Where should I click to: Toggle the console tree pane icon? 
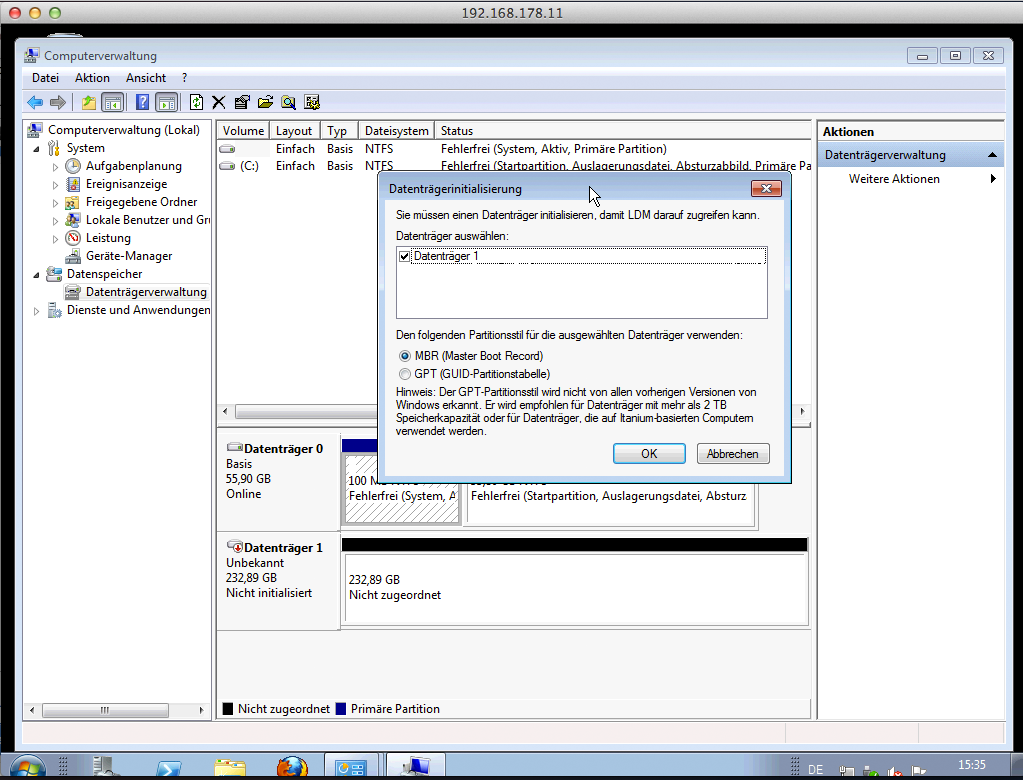tap(113, 102)
